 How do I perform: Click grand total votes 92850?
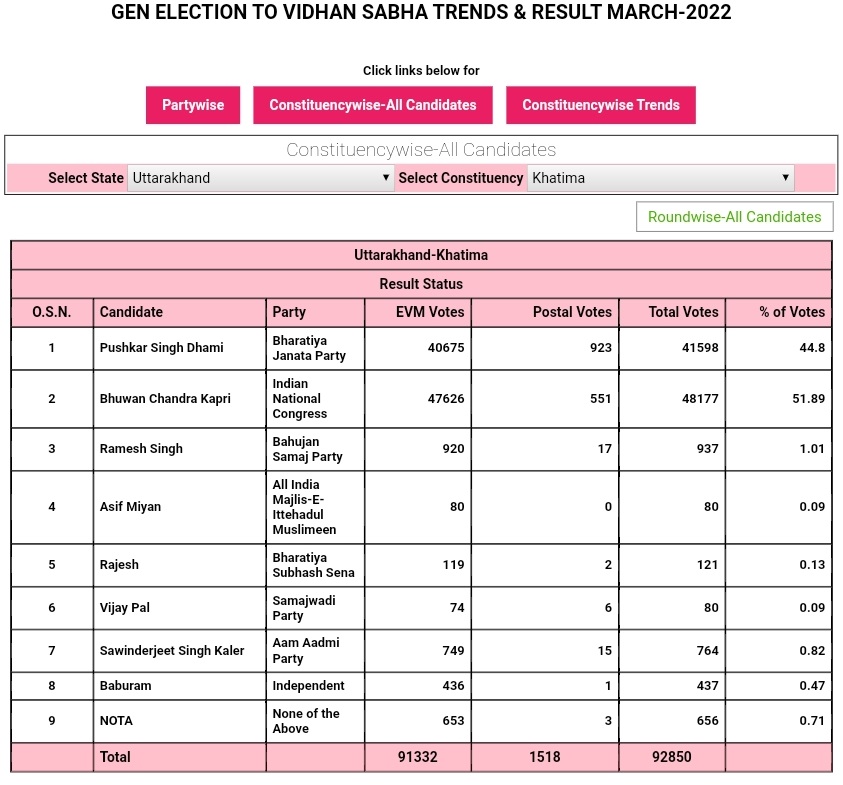(x=671, y=757)
